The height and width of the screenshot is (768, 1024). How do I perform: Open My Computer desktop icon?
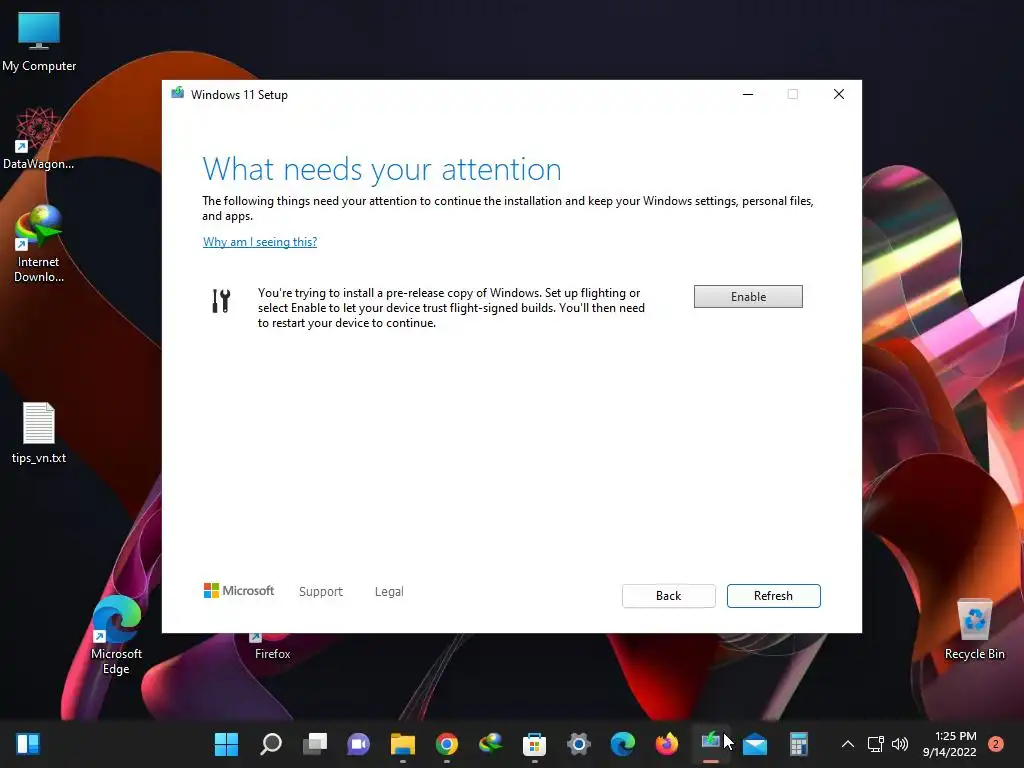click(39, 41)
